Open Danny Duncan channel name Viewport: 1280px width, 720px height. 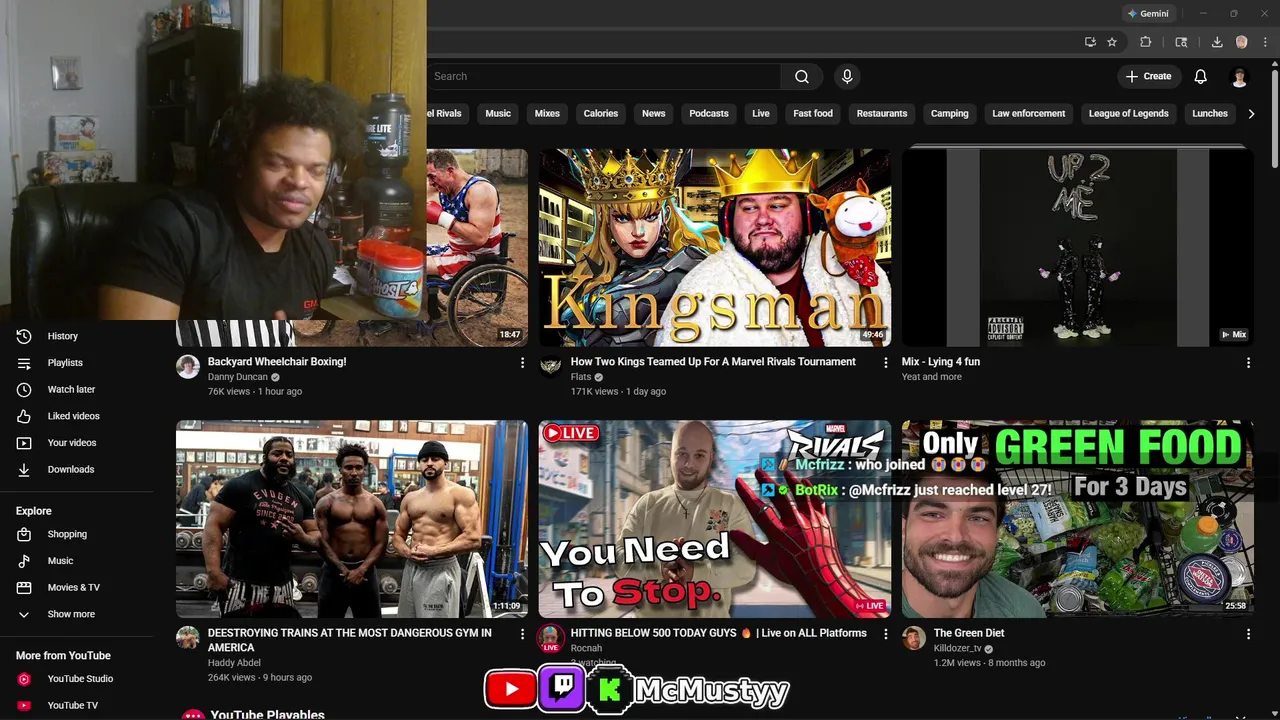click(238, 377)
